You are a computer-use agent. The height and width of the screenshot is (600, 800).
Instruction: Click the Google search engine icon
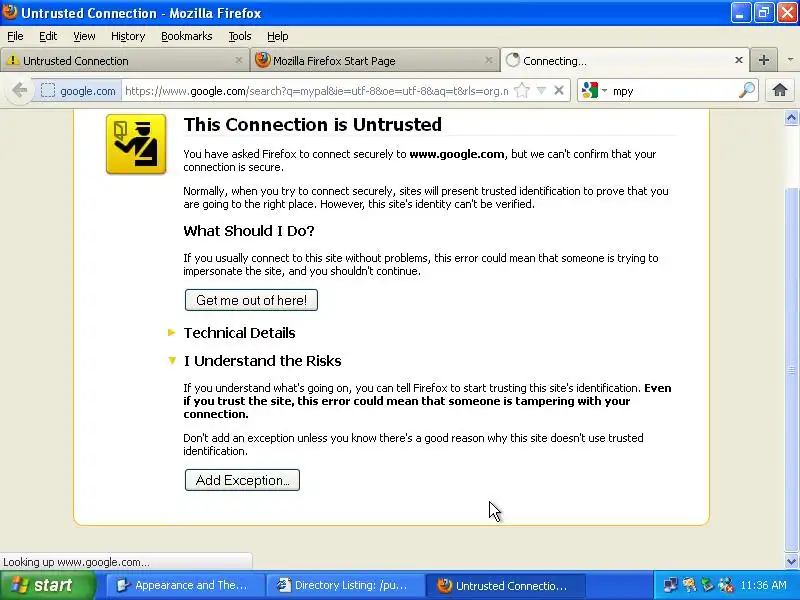coord(590,90)
